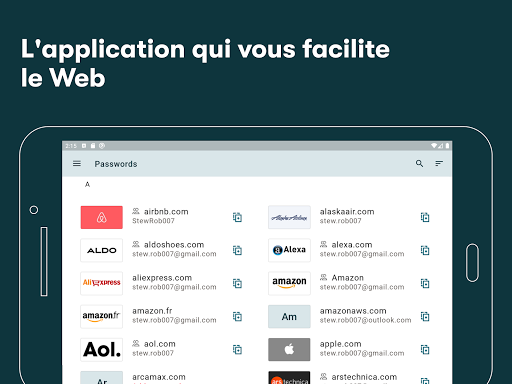This screenshot has width=512, height=384.
Task: Select the Ars Technica logo thumbnail
Action: (289, 378)
